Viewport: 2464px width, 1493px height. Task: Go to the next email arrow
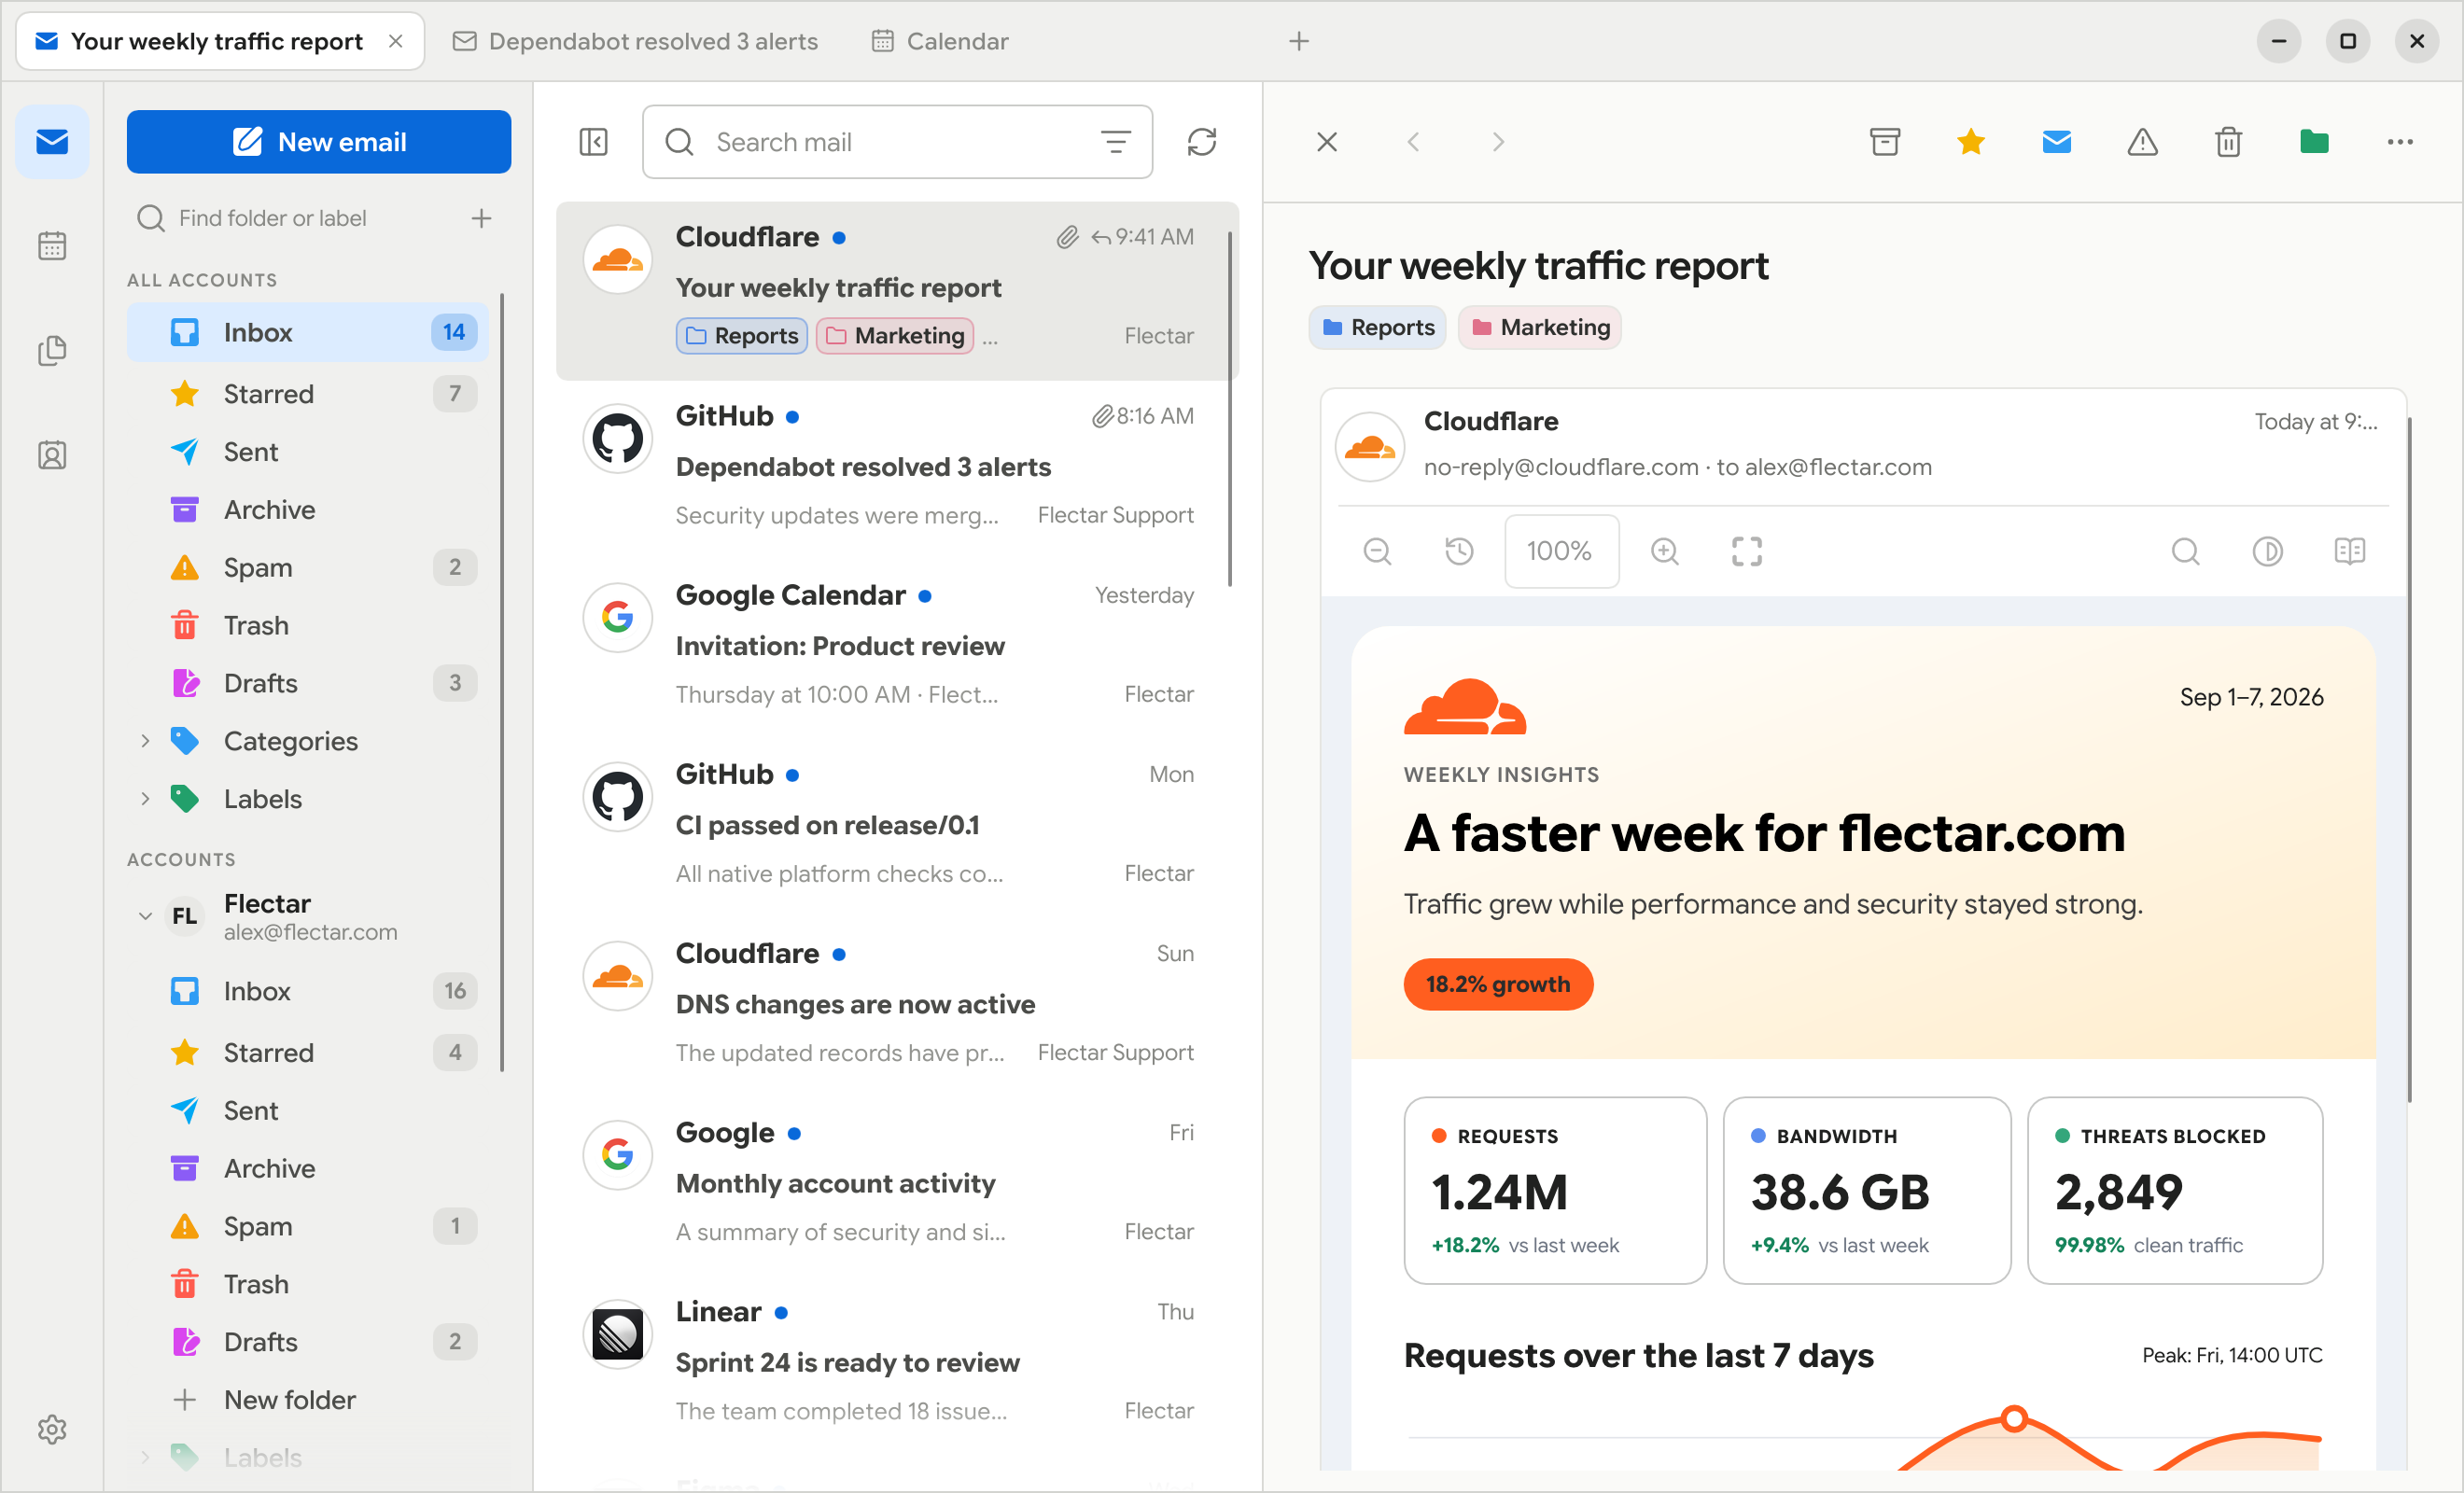(1498, 142)
